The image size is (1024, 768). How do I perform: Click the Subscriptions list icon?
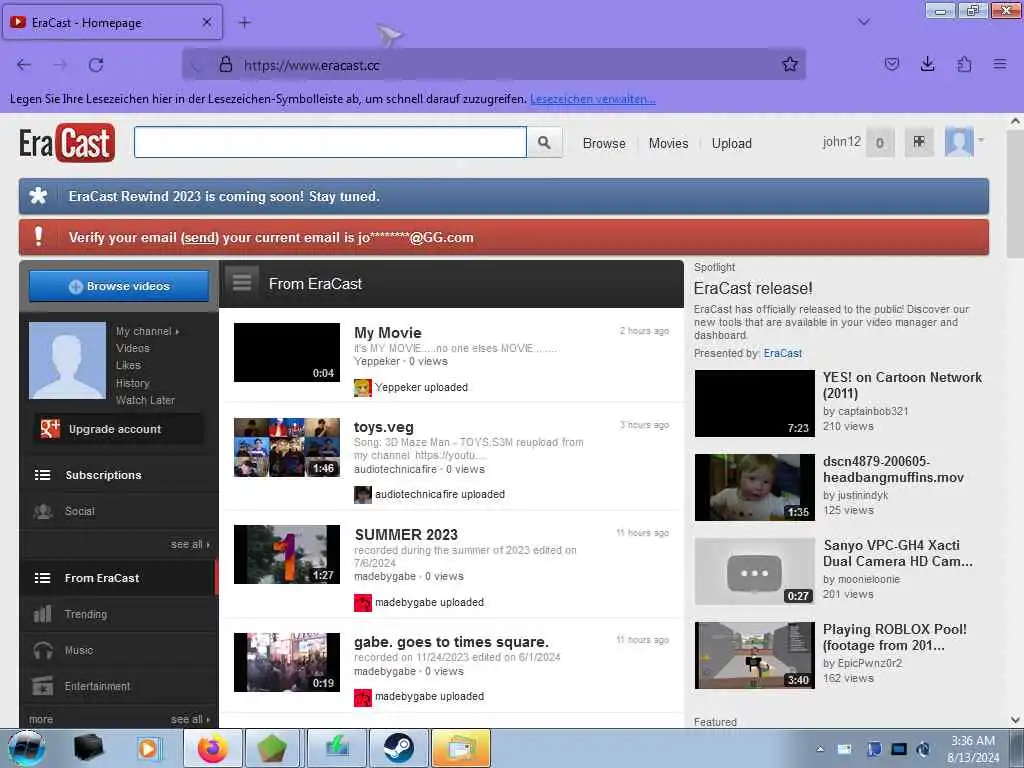[42, 475]
